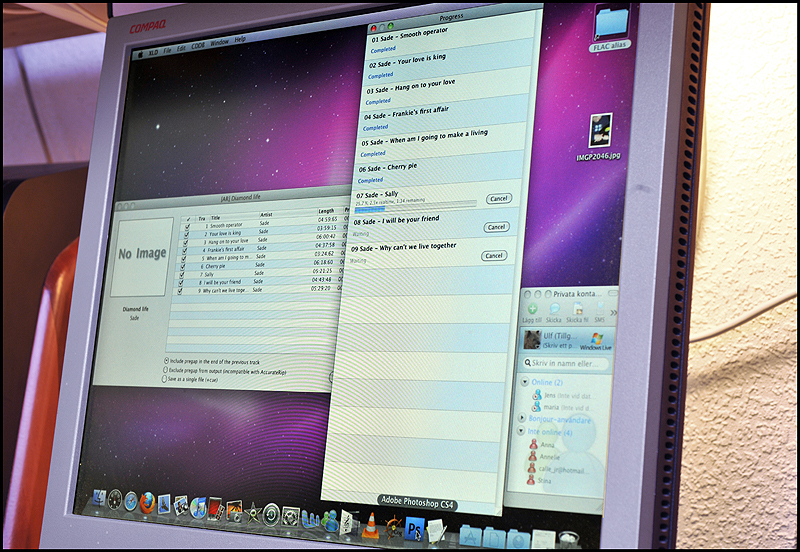
Task: Select offline contact Anna
Action: click(542, 444)
